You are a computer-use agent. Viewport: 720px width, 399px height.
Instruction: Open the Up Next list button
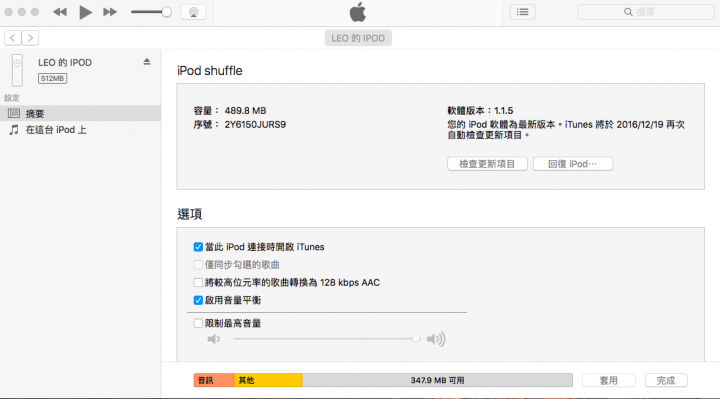pos(523,12)
